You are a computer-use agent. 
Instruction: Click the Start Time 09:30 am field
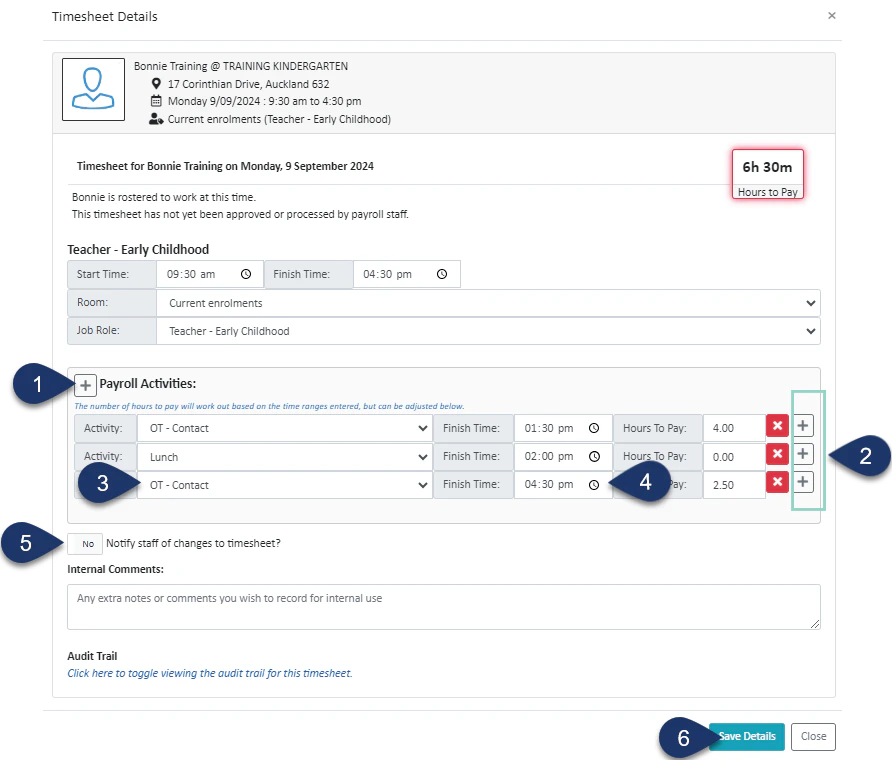click(x=209, y=274)
